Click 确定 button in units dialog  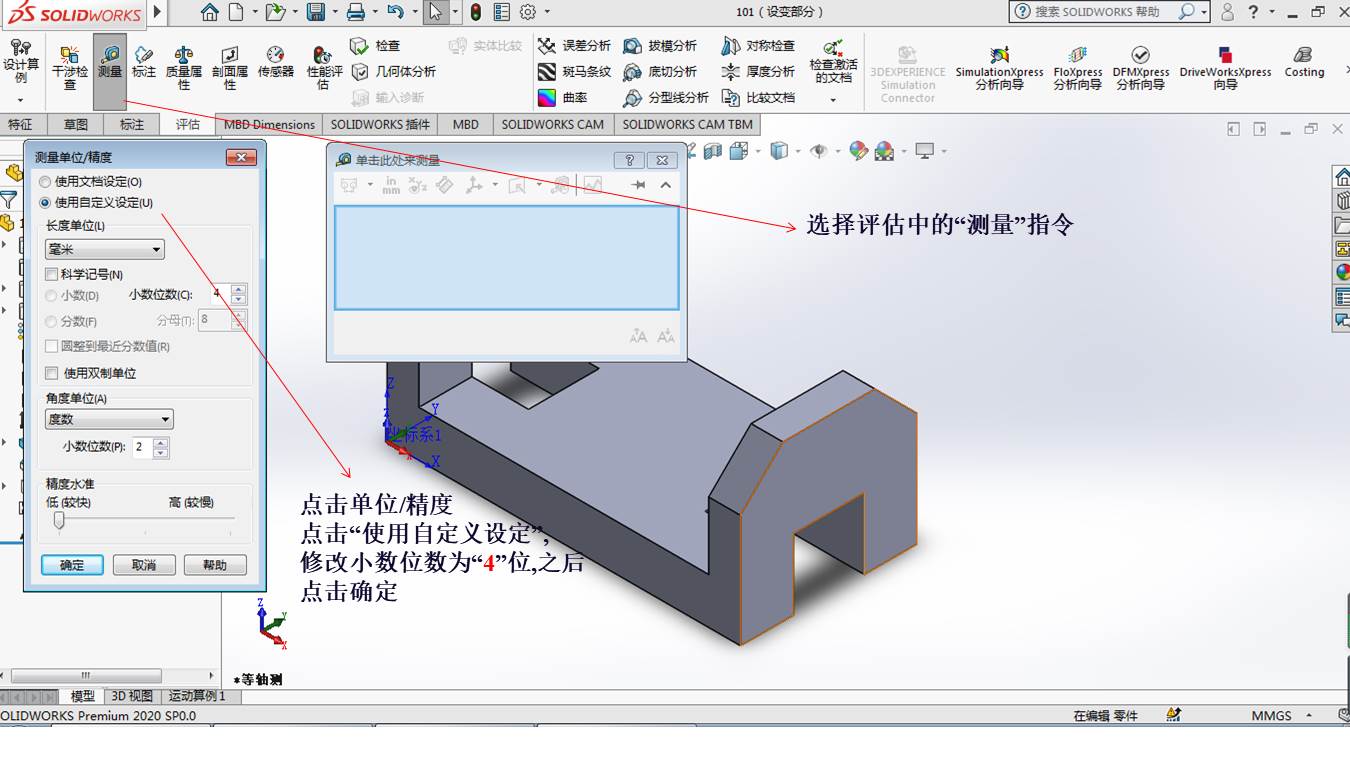click(x=72, y=565)
